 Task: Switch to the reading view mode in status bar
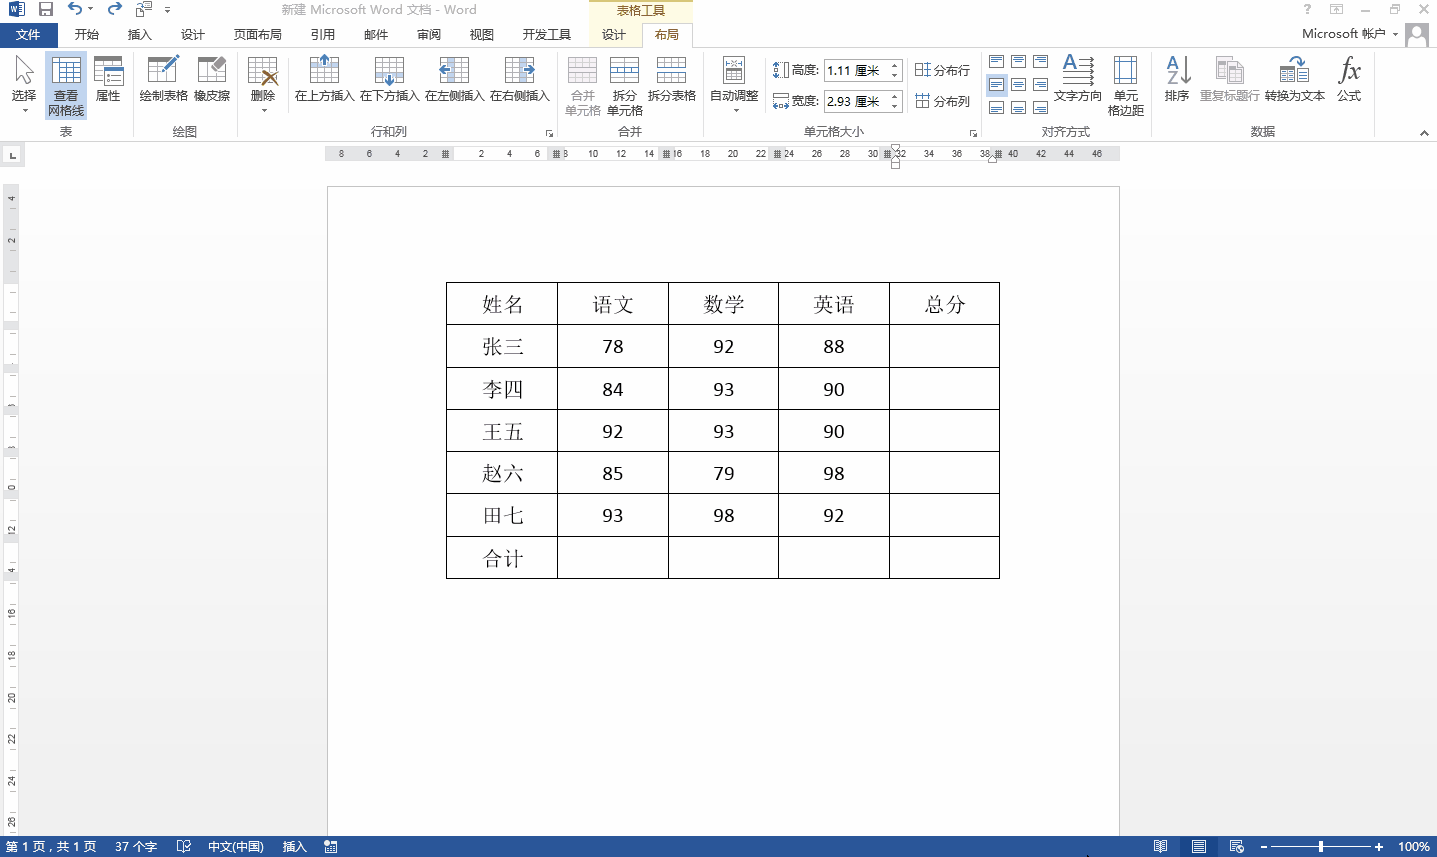point(1160,847)
